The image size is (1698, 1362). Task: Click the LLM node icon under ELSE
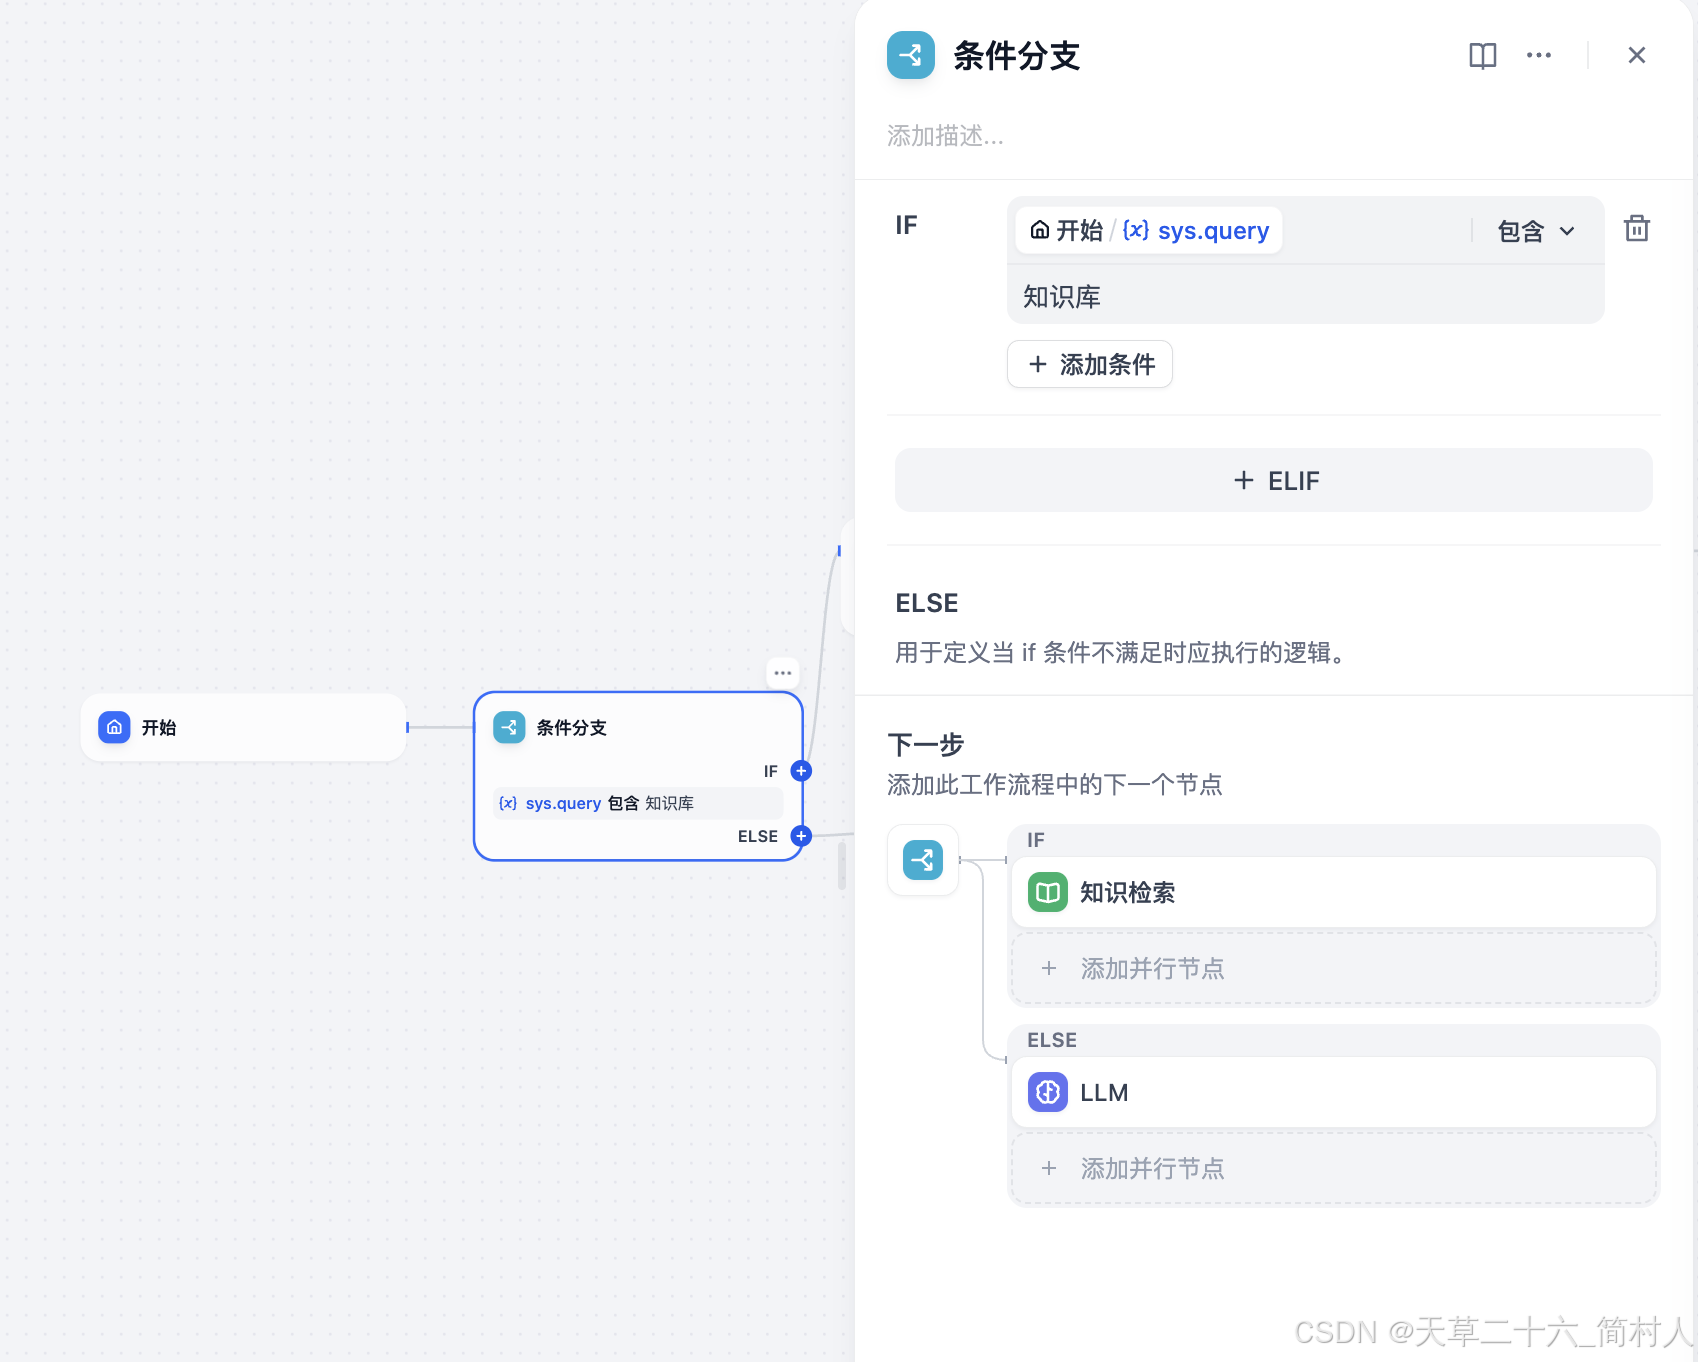pos(1046,1092)
